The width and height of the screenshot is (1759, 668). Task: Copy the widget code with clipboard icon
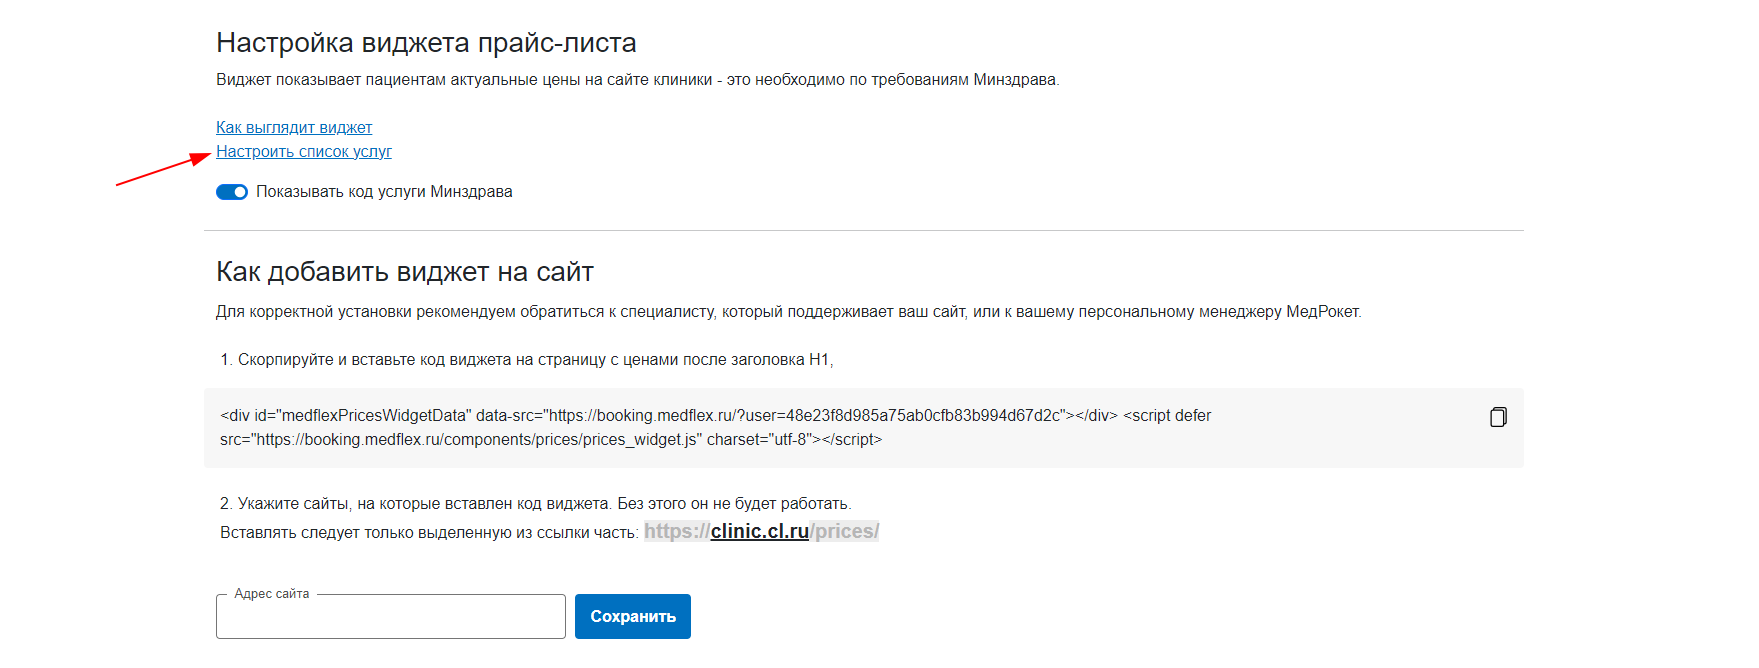click(1498, 417)
